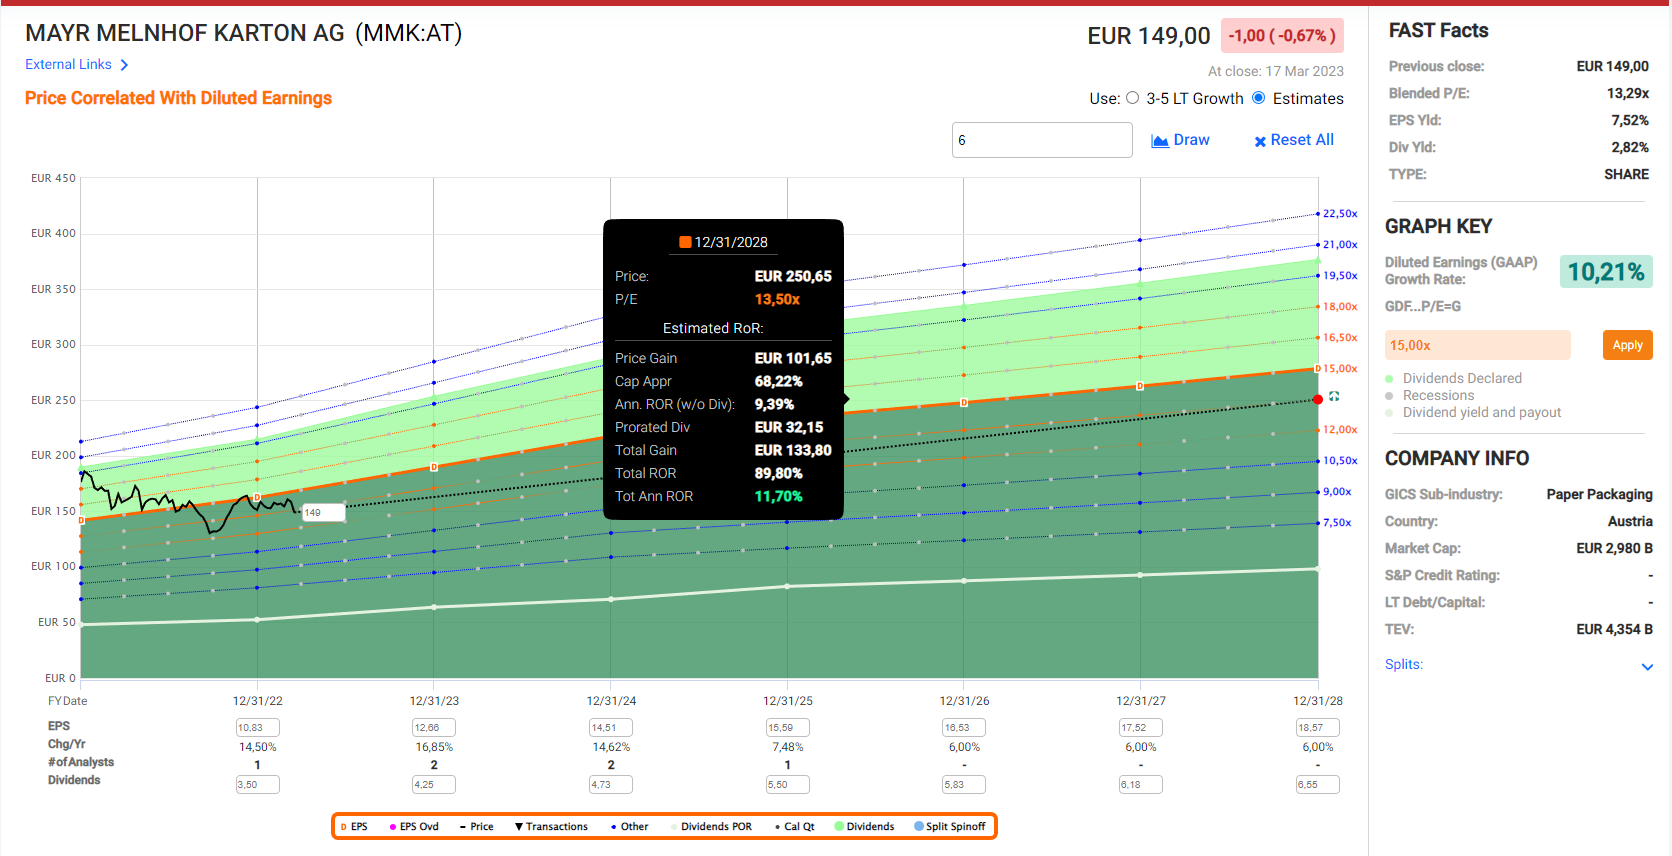Click the Draw chart icon

coord(1160,141)
